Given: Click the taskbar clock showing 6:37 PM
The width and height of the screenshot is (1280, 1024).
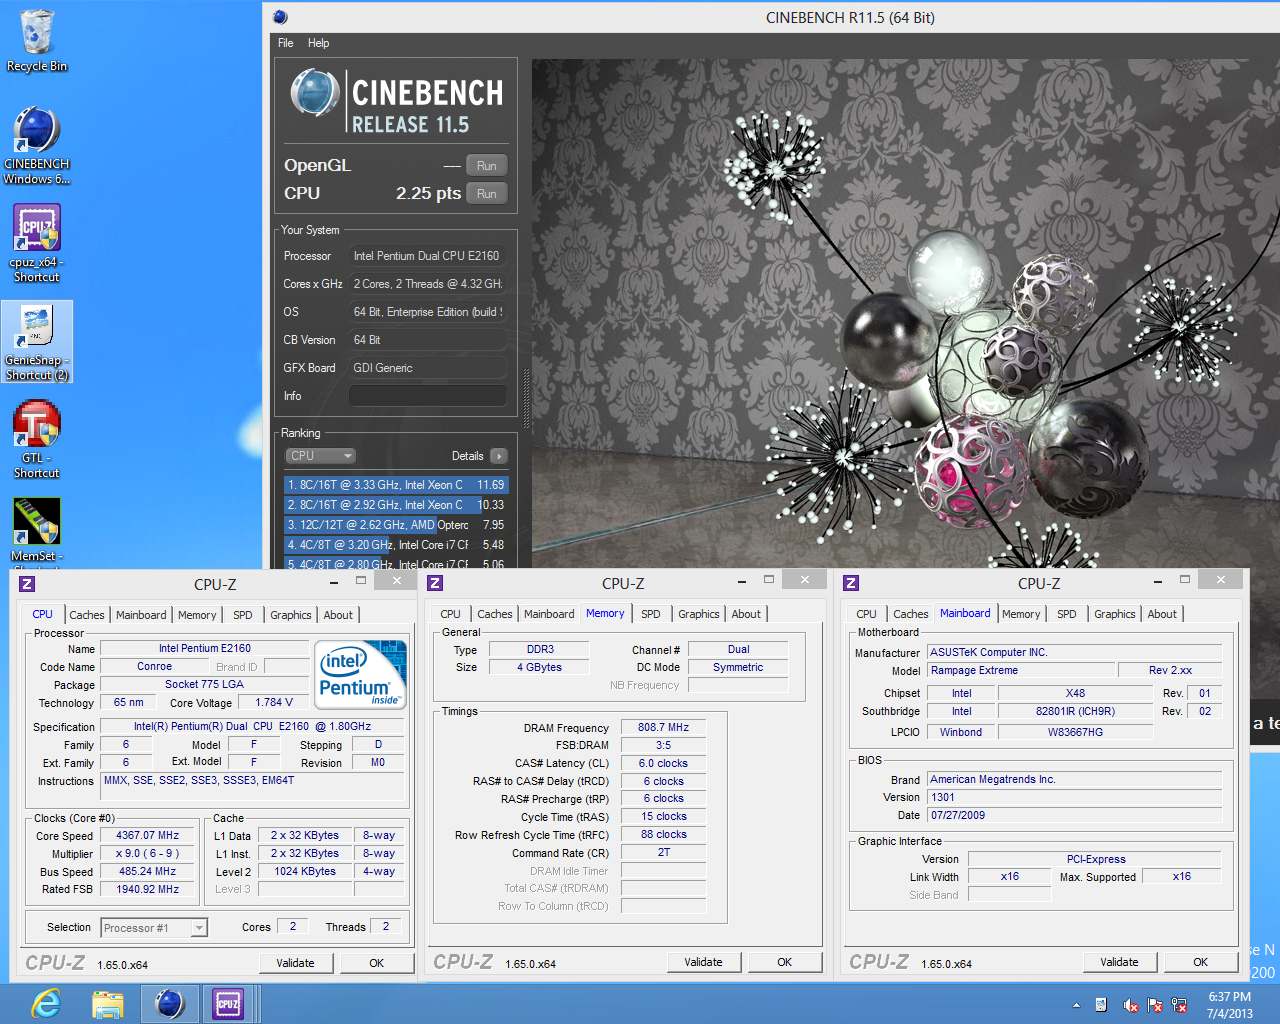Looking at the screenshot, I should click(x=1229, y=1005).
